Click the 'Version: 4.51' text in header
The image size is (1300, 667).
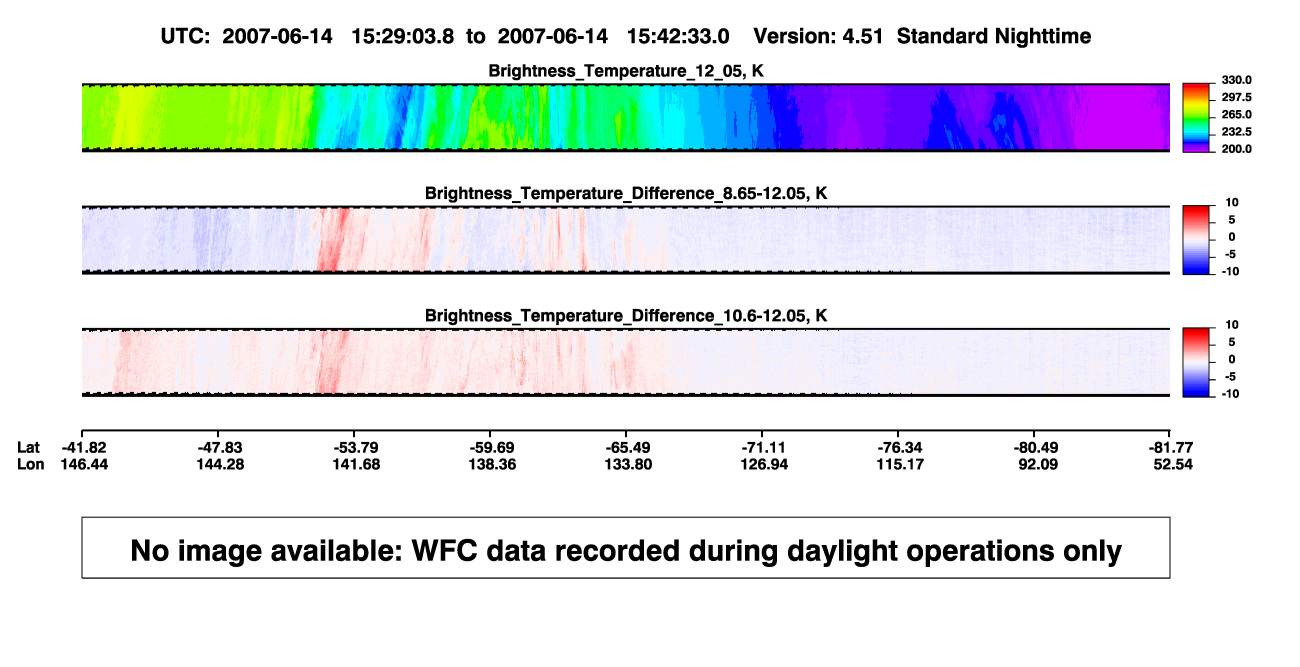click(x=819, y=36)
